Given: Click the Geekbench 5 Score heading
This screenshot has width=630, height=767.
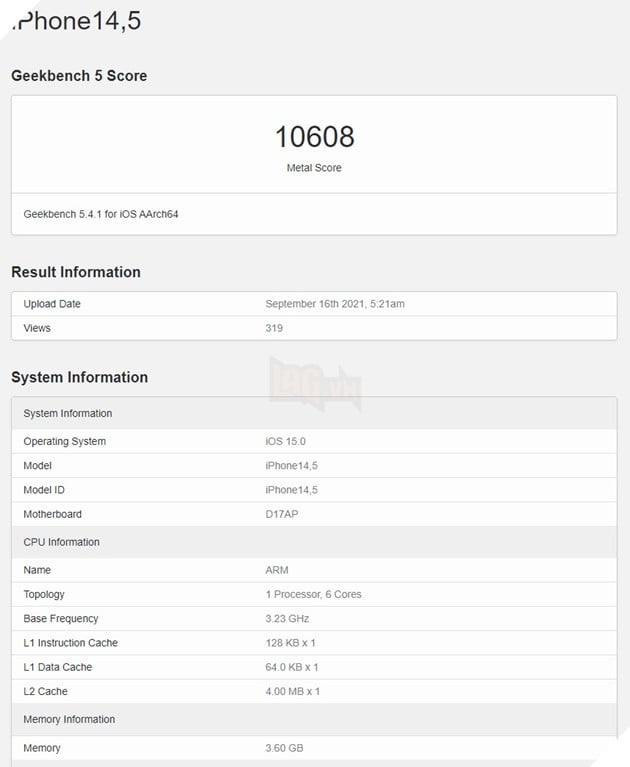Looking at the screenshot, I should [x=79, y=76].
